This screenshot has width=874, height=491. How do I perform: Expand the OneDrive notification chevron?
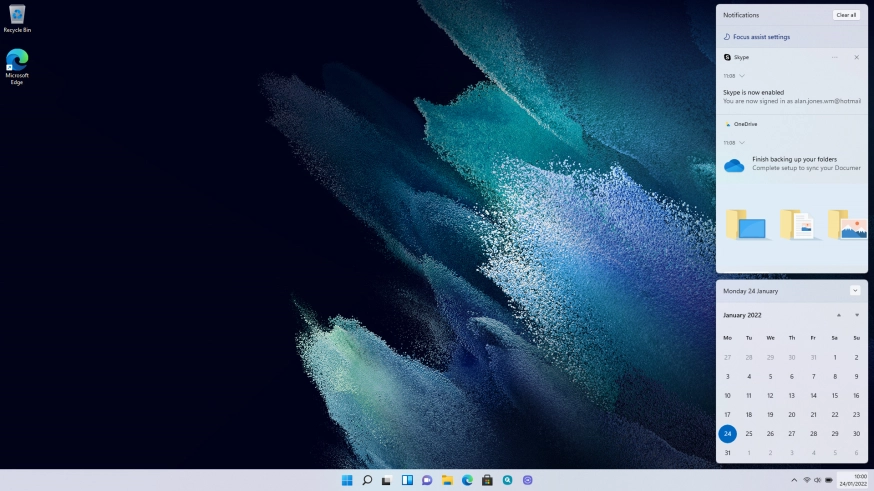[x=742, y=143]
